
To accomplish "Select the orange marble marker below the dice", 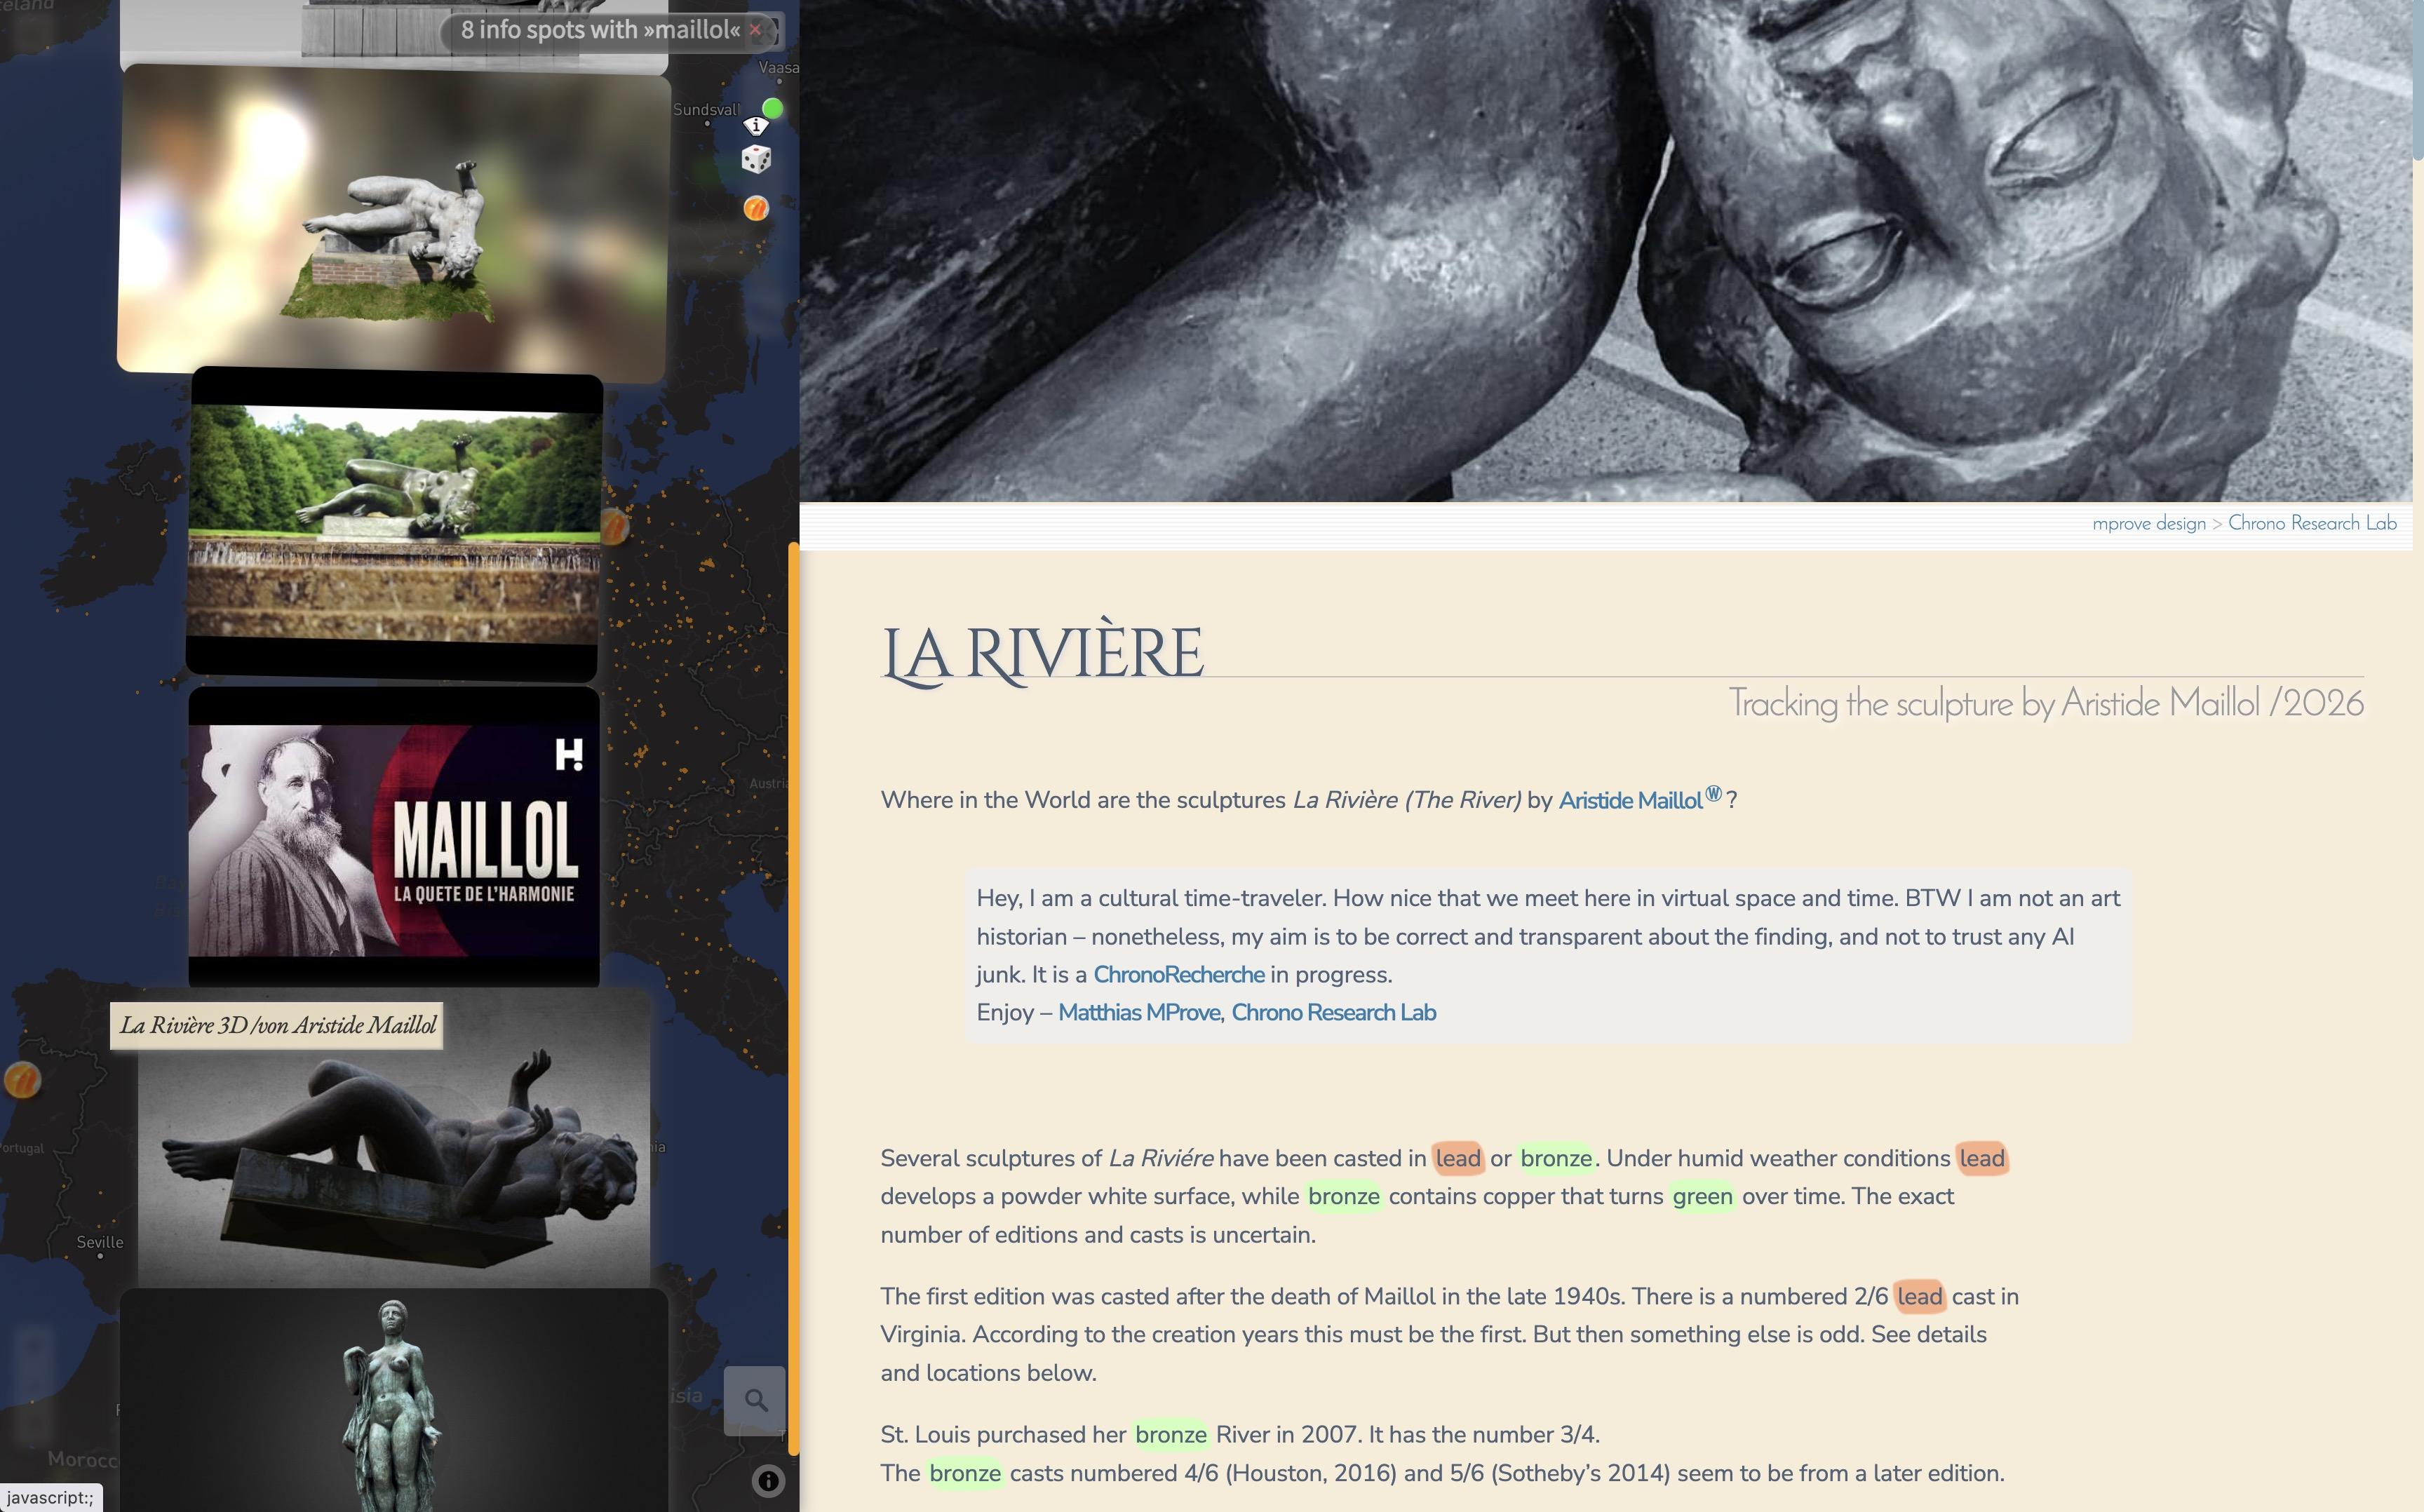I will [756, 208].
